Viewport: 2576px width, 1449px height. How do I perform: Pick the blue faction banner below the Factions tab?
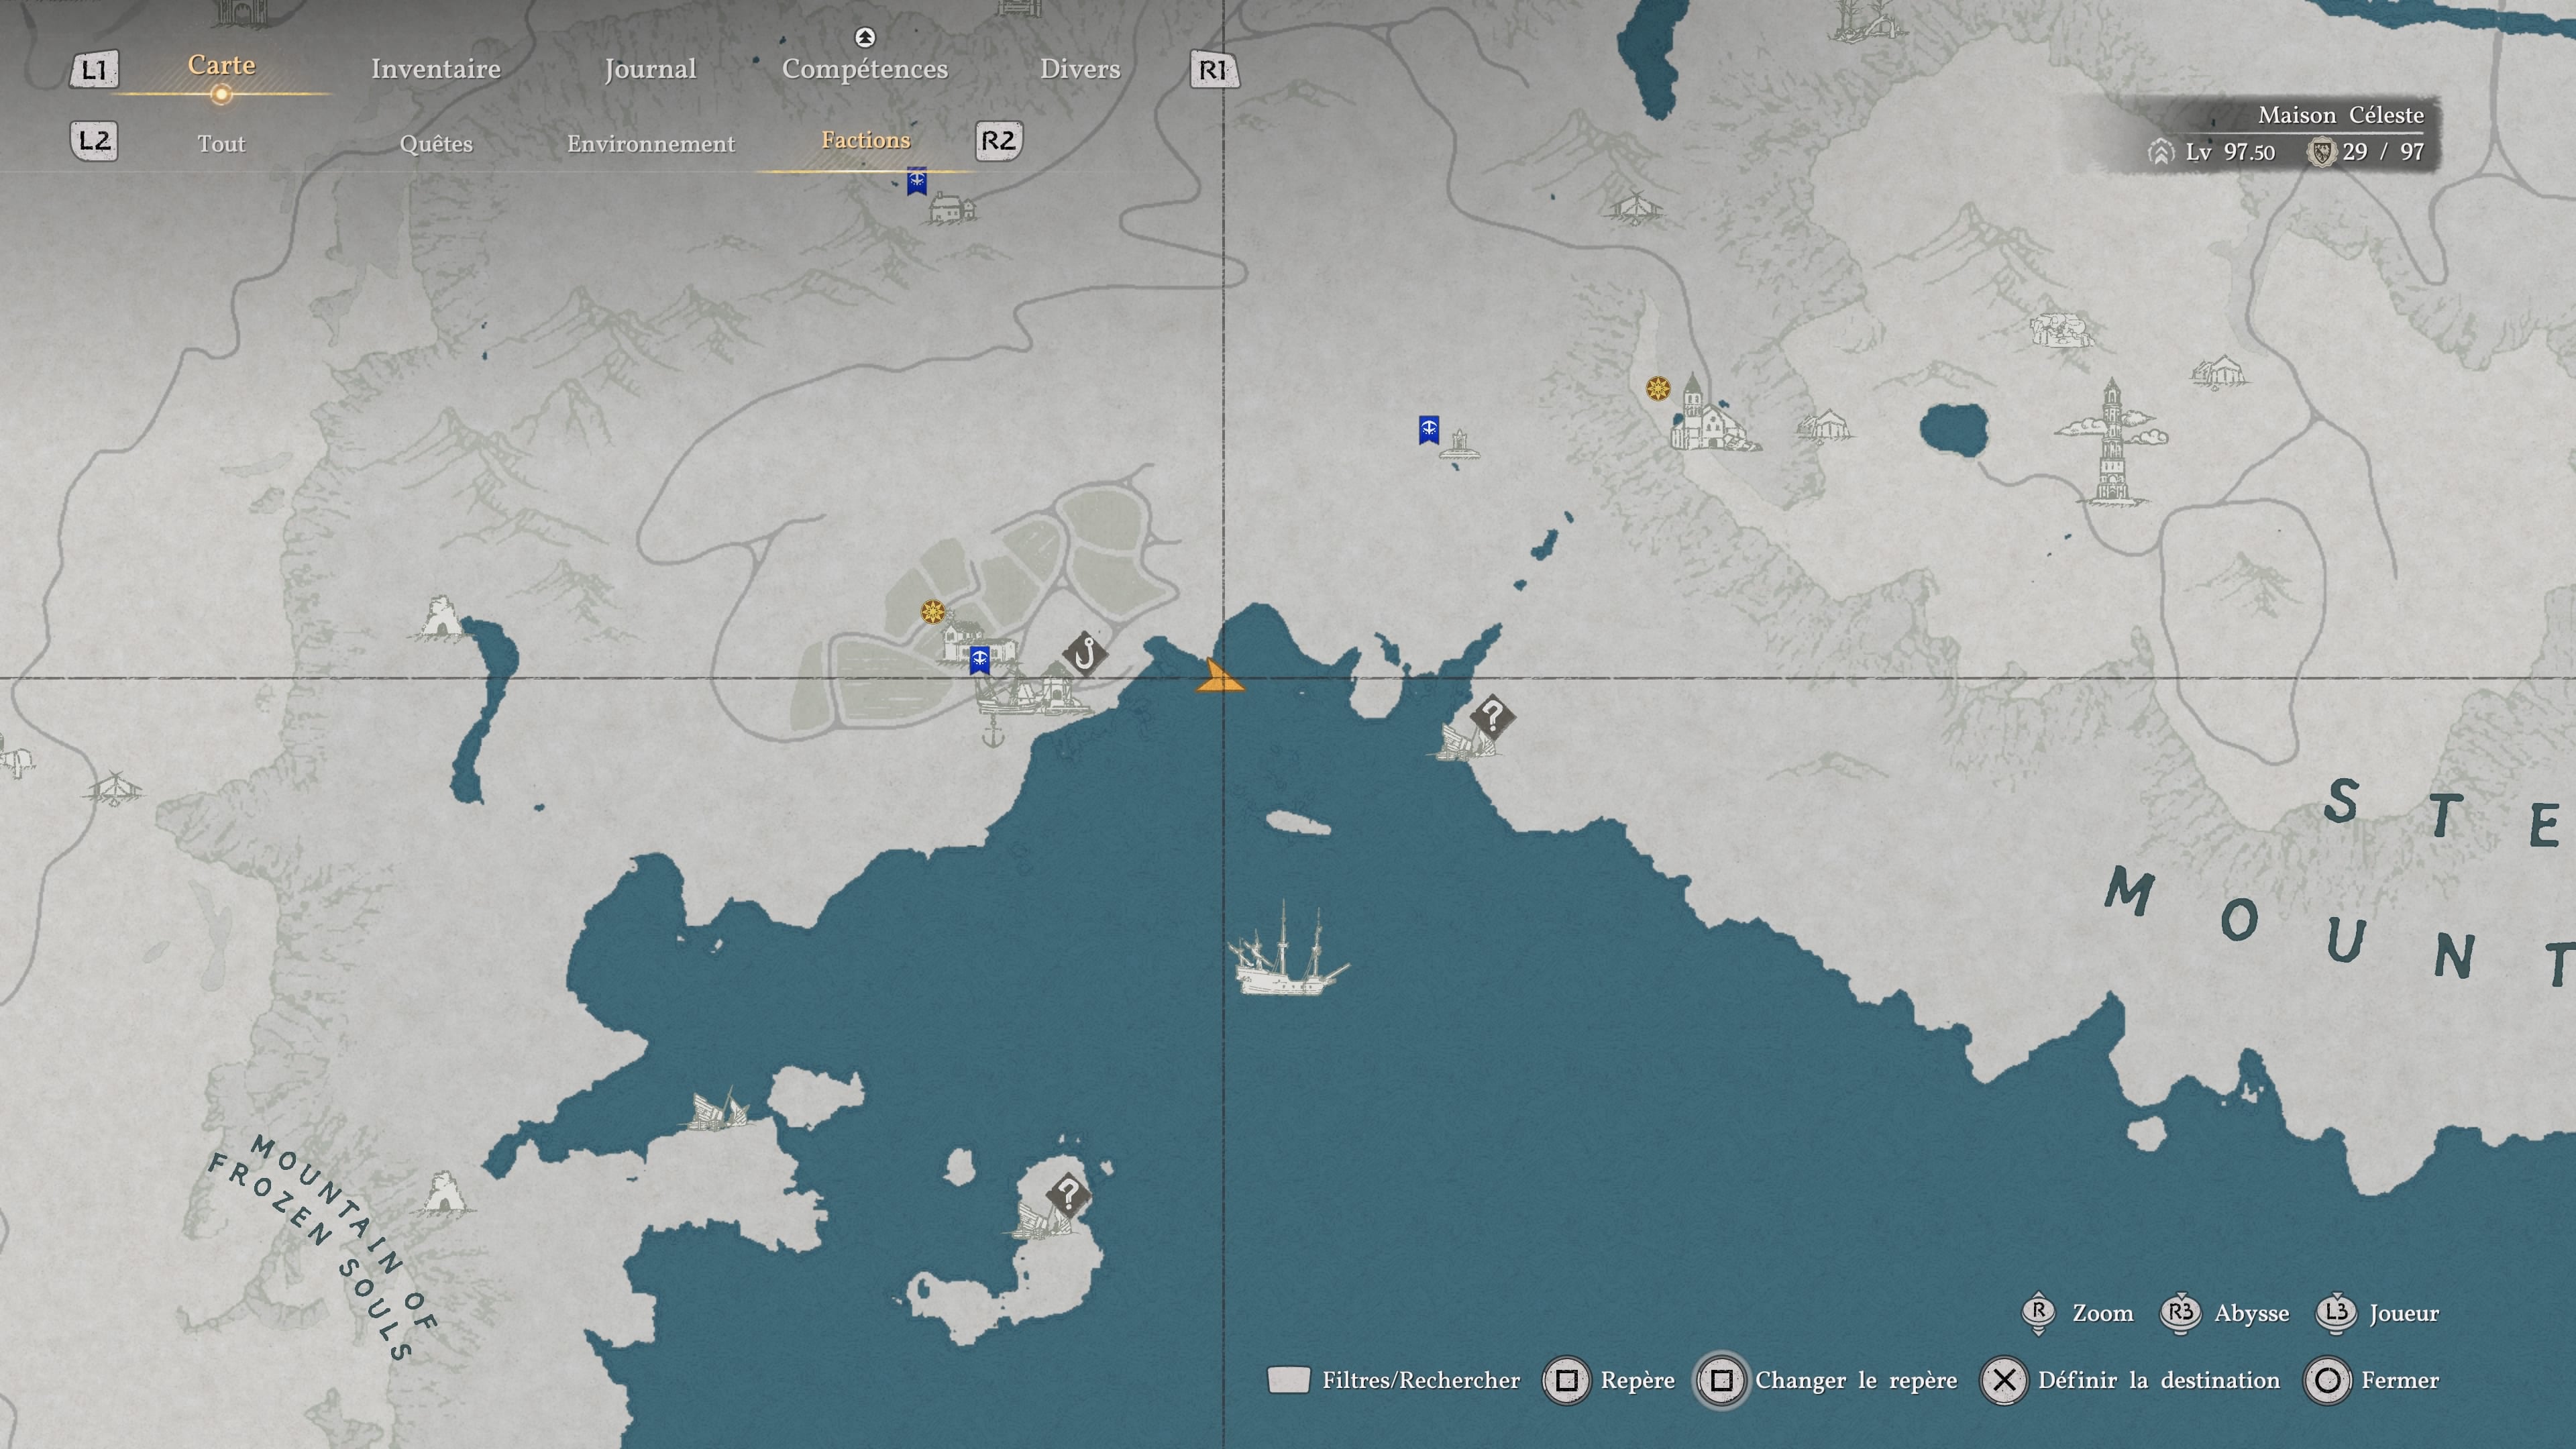(x=916, y=181)
